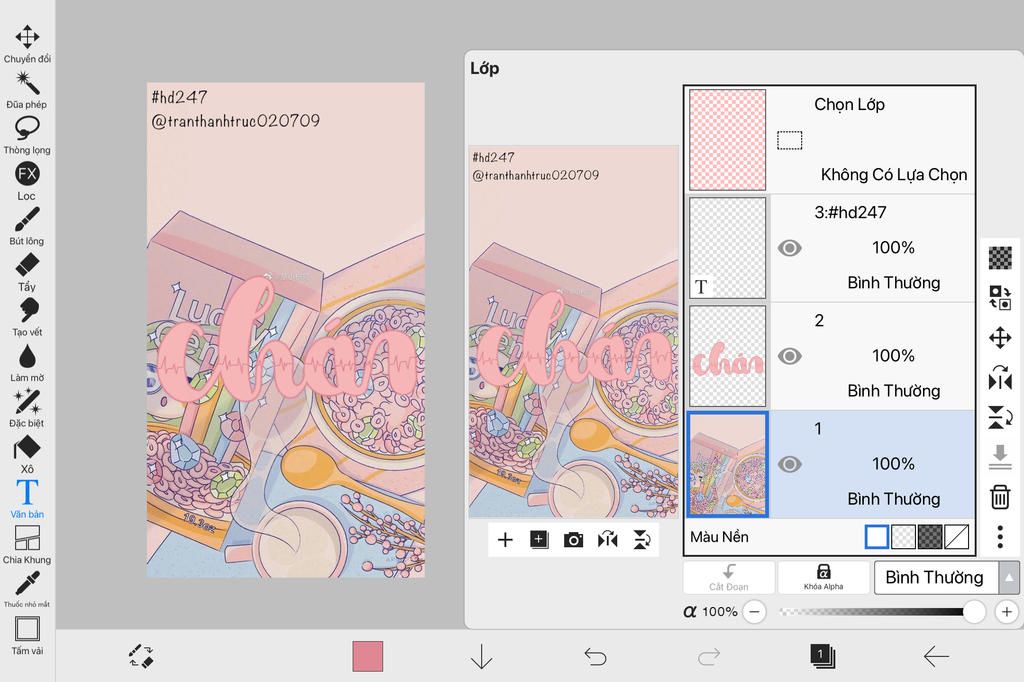Select the Chọn Lớp selection layer row
The width and height of the screenshot is (1024, 682).
point(831,140)
